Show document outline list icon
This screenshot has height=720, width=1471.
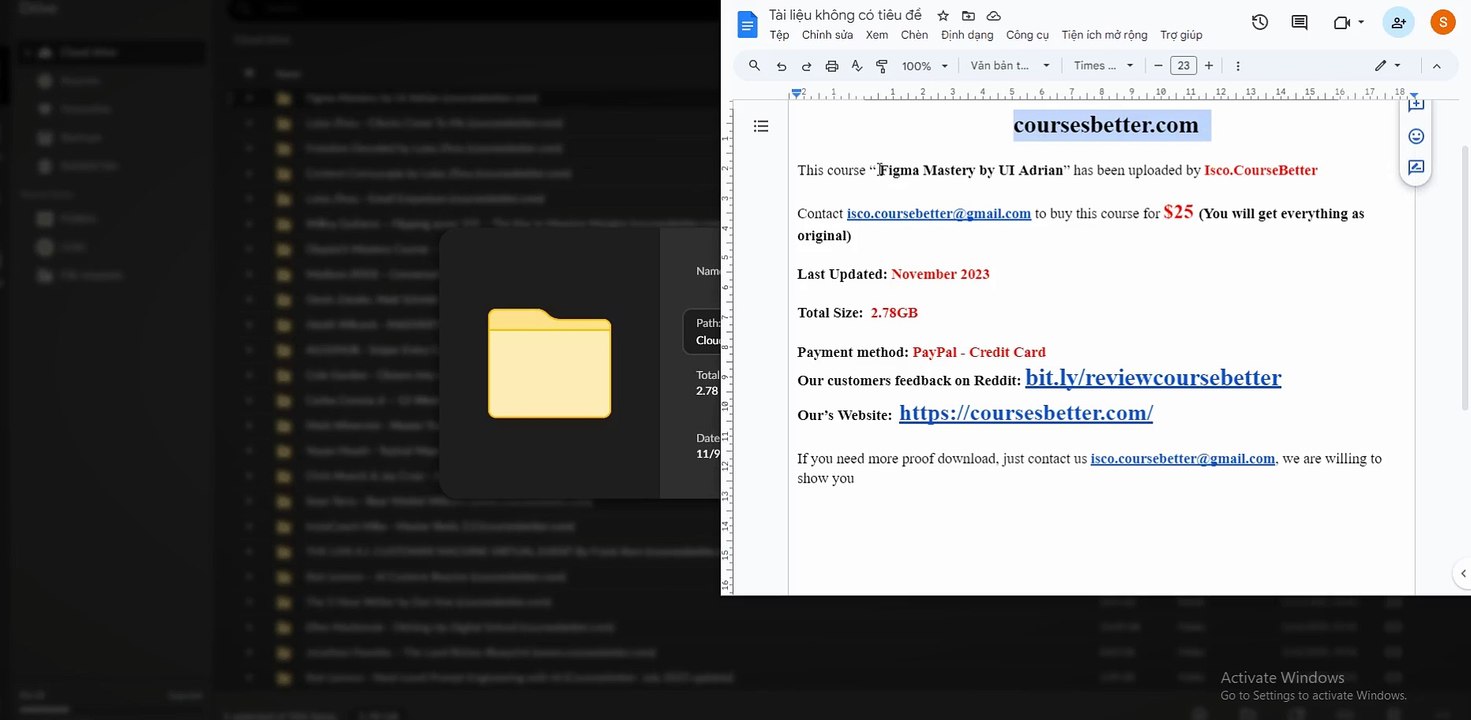[761, 126]
